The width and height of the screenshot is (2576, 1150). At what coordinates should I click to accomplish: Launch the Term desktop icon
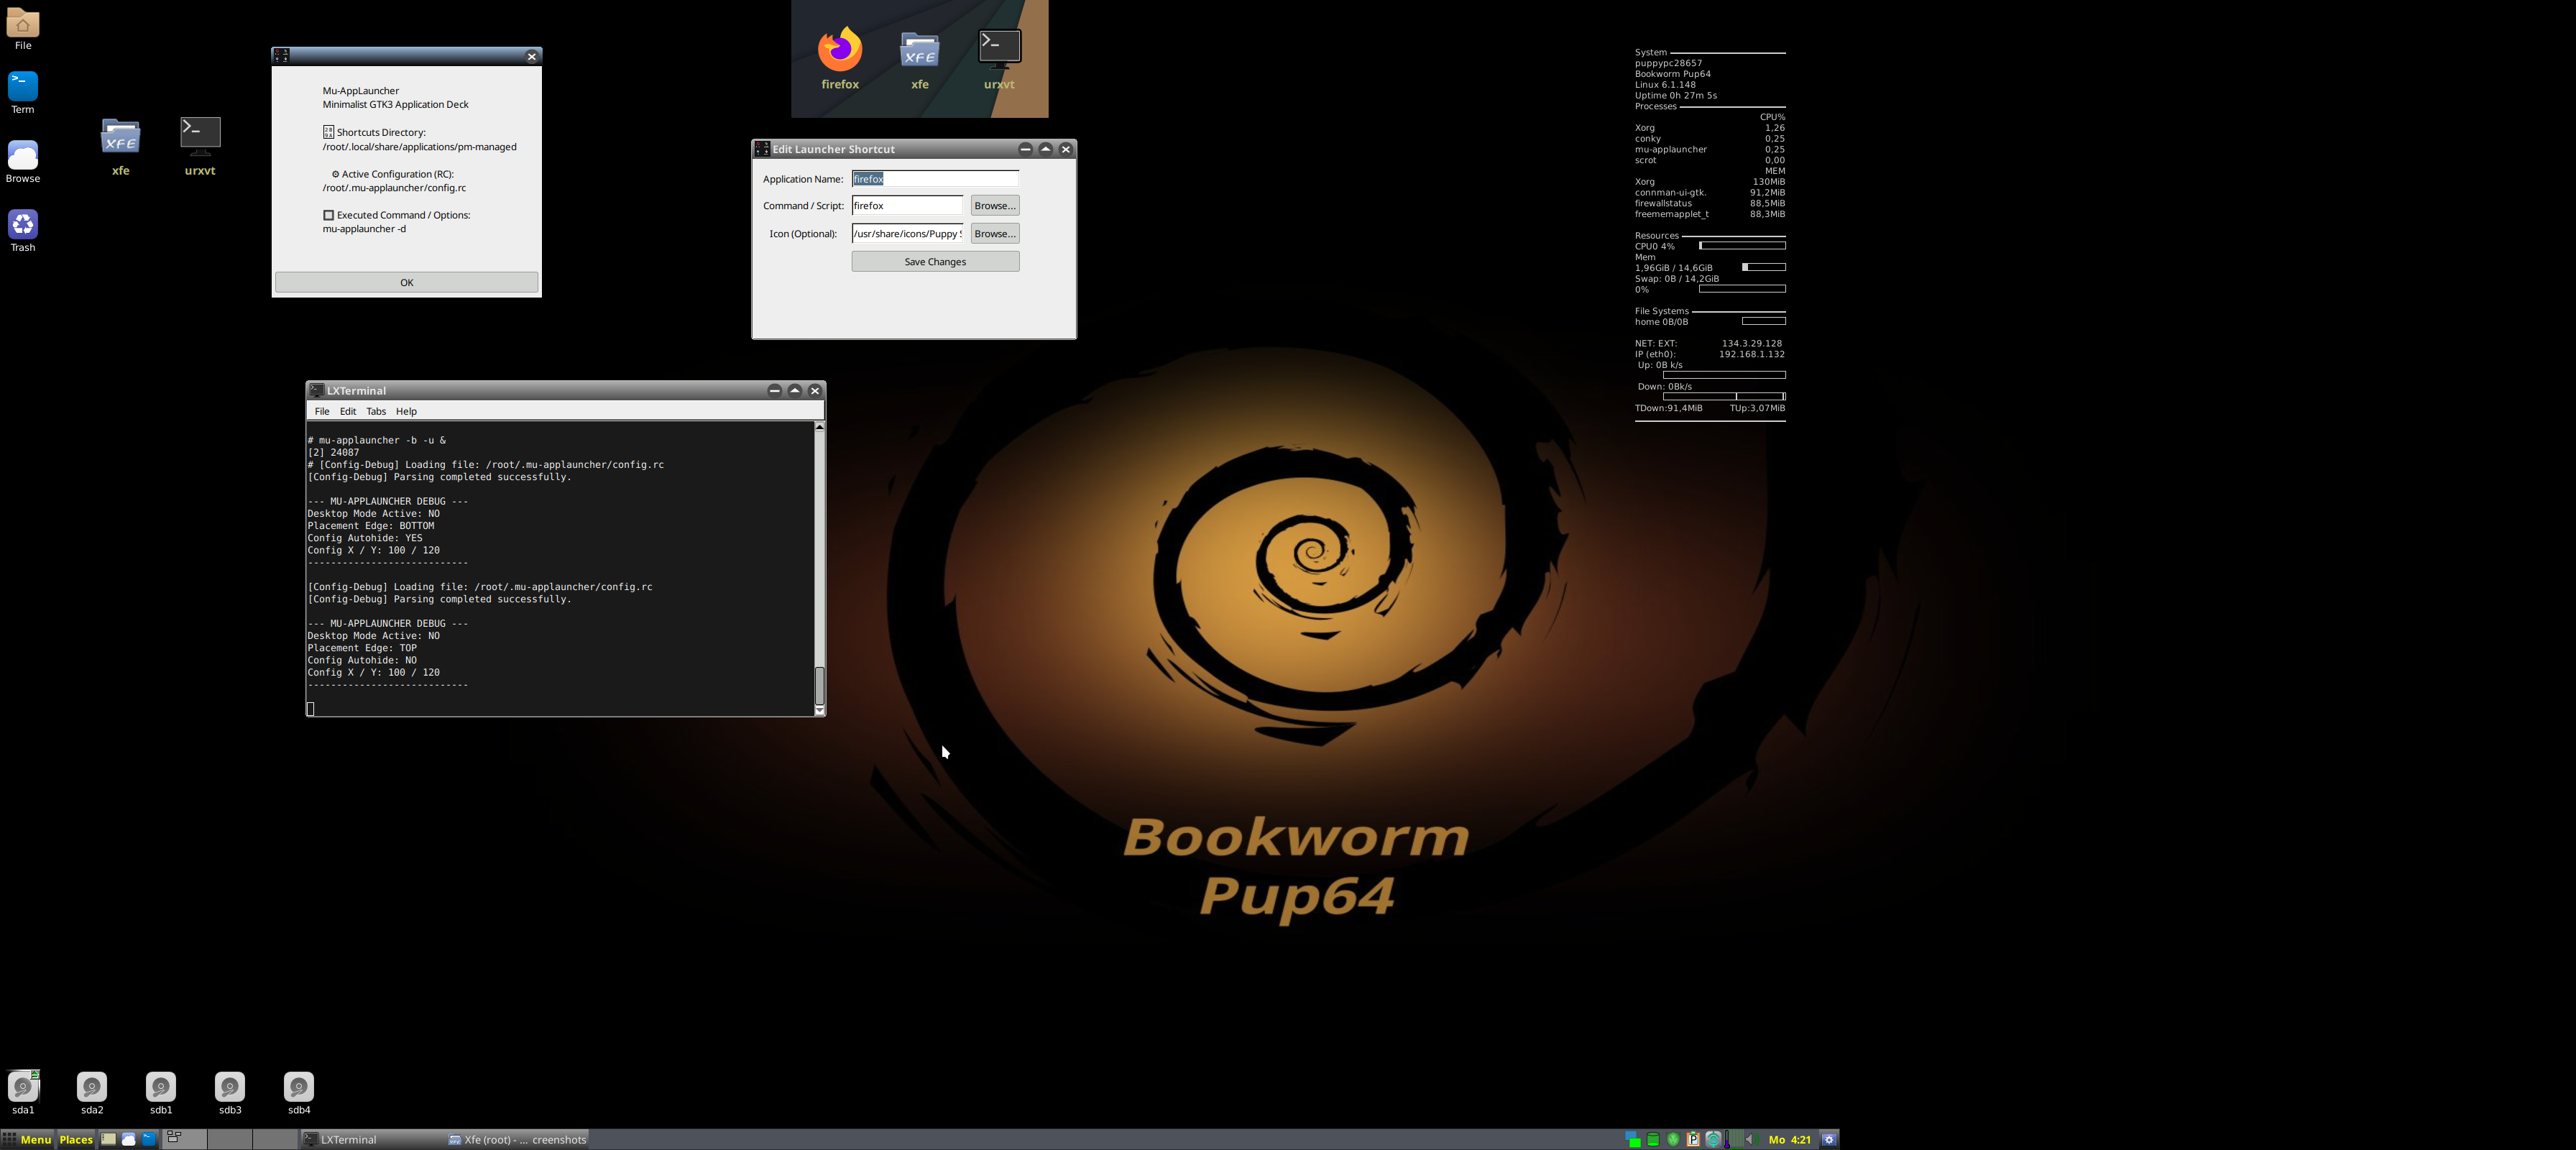[23, 87]
